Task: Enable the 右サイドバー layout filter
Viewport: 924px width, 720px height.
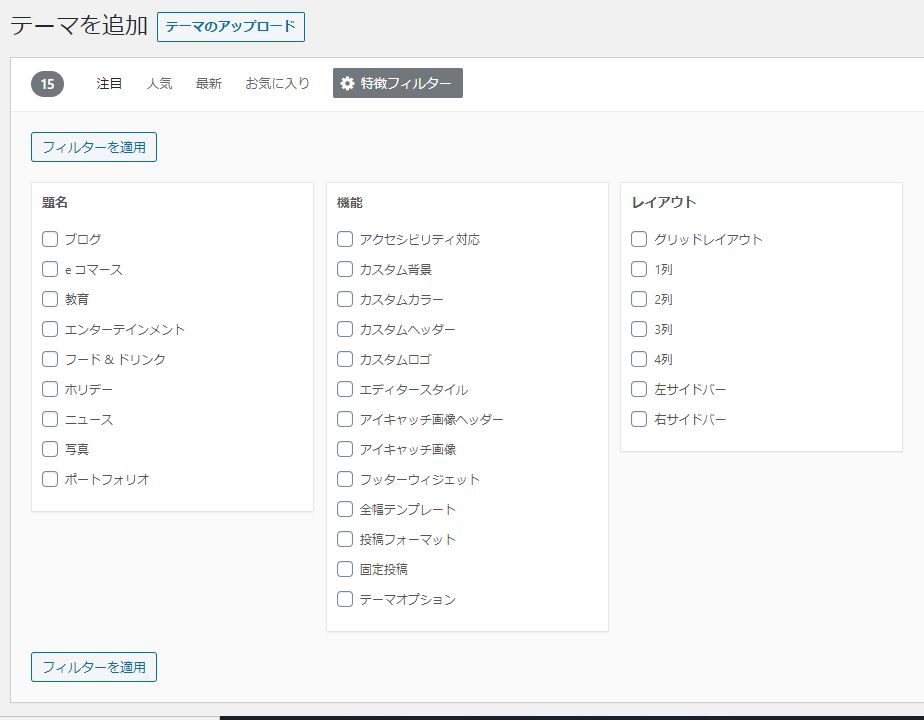Action: (639, 419)
